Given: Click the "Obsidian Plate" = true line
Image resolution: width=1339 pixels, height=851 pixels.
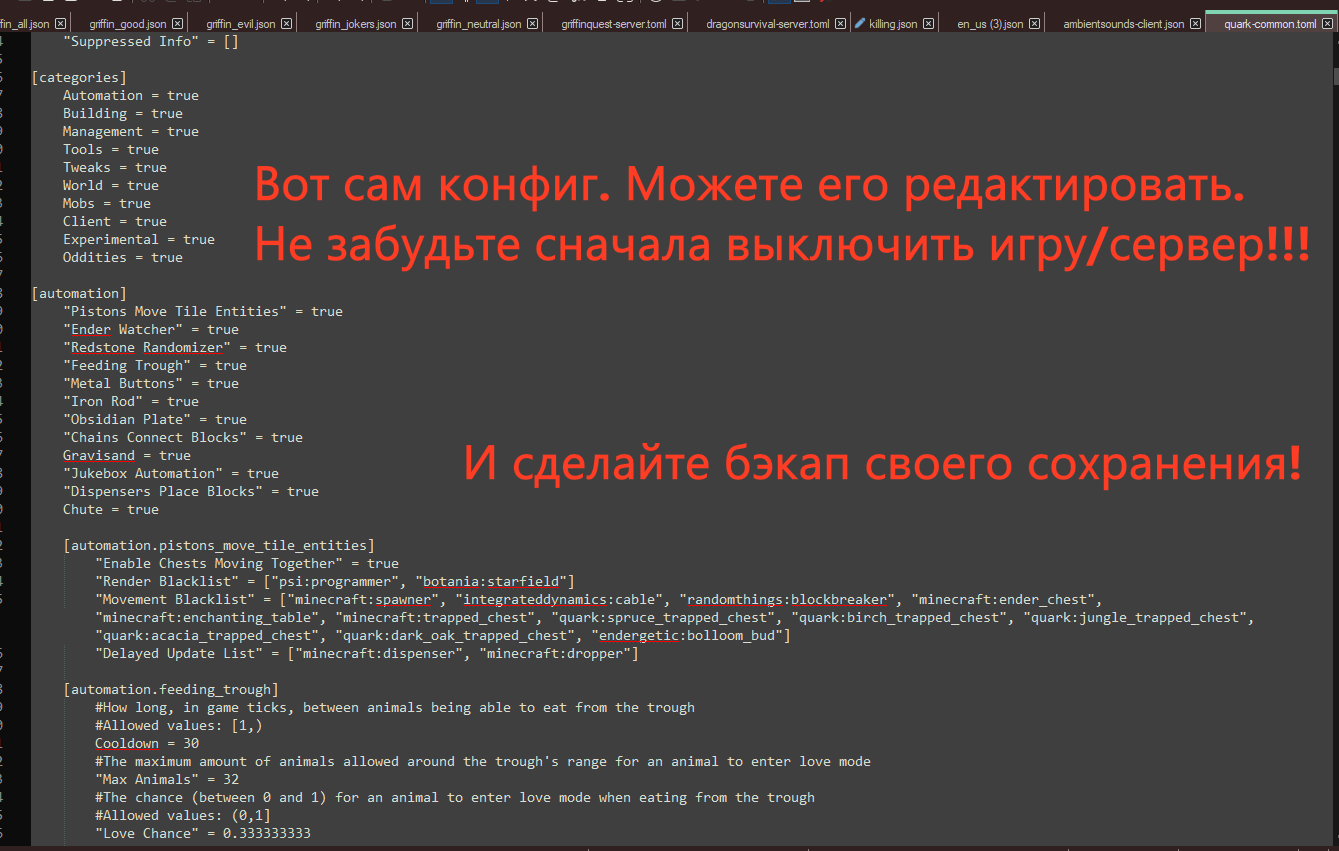Looking at the screenshot, I should (154, 419).
